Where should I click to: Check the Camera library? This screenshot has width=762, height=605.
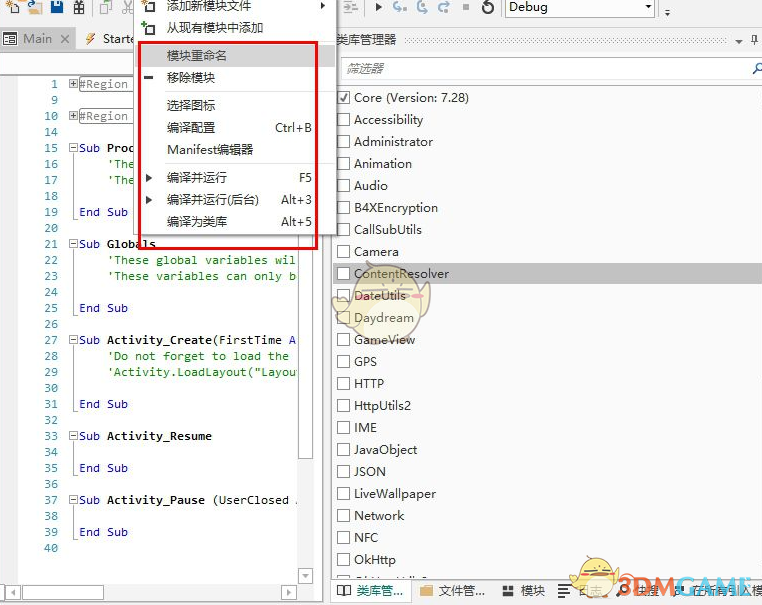pos(343,252)
